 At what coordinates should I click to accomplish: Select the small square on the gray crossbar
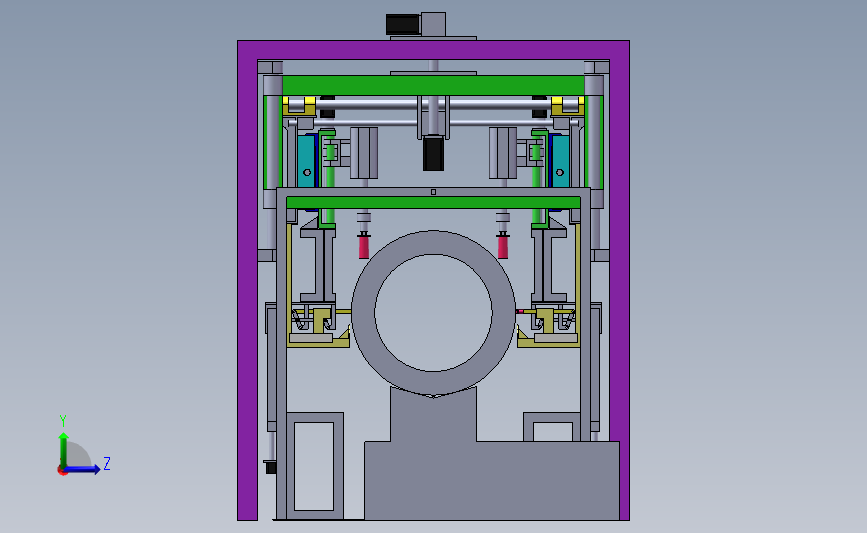(x=434, y=192)
